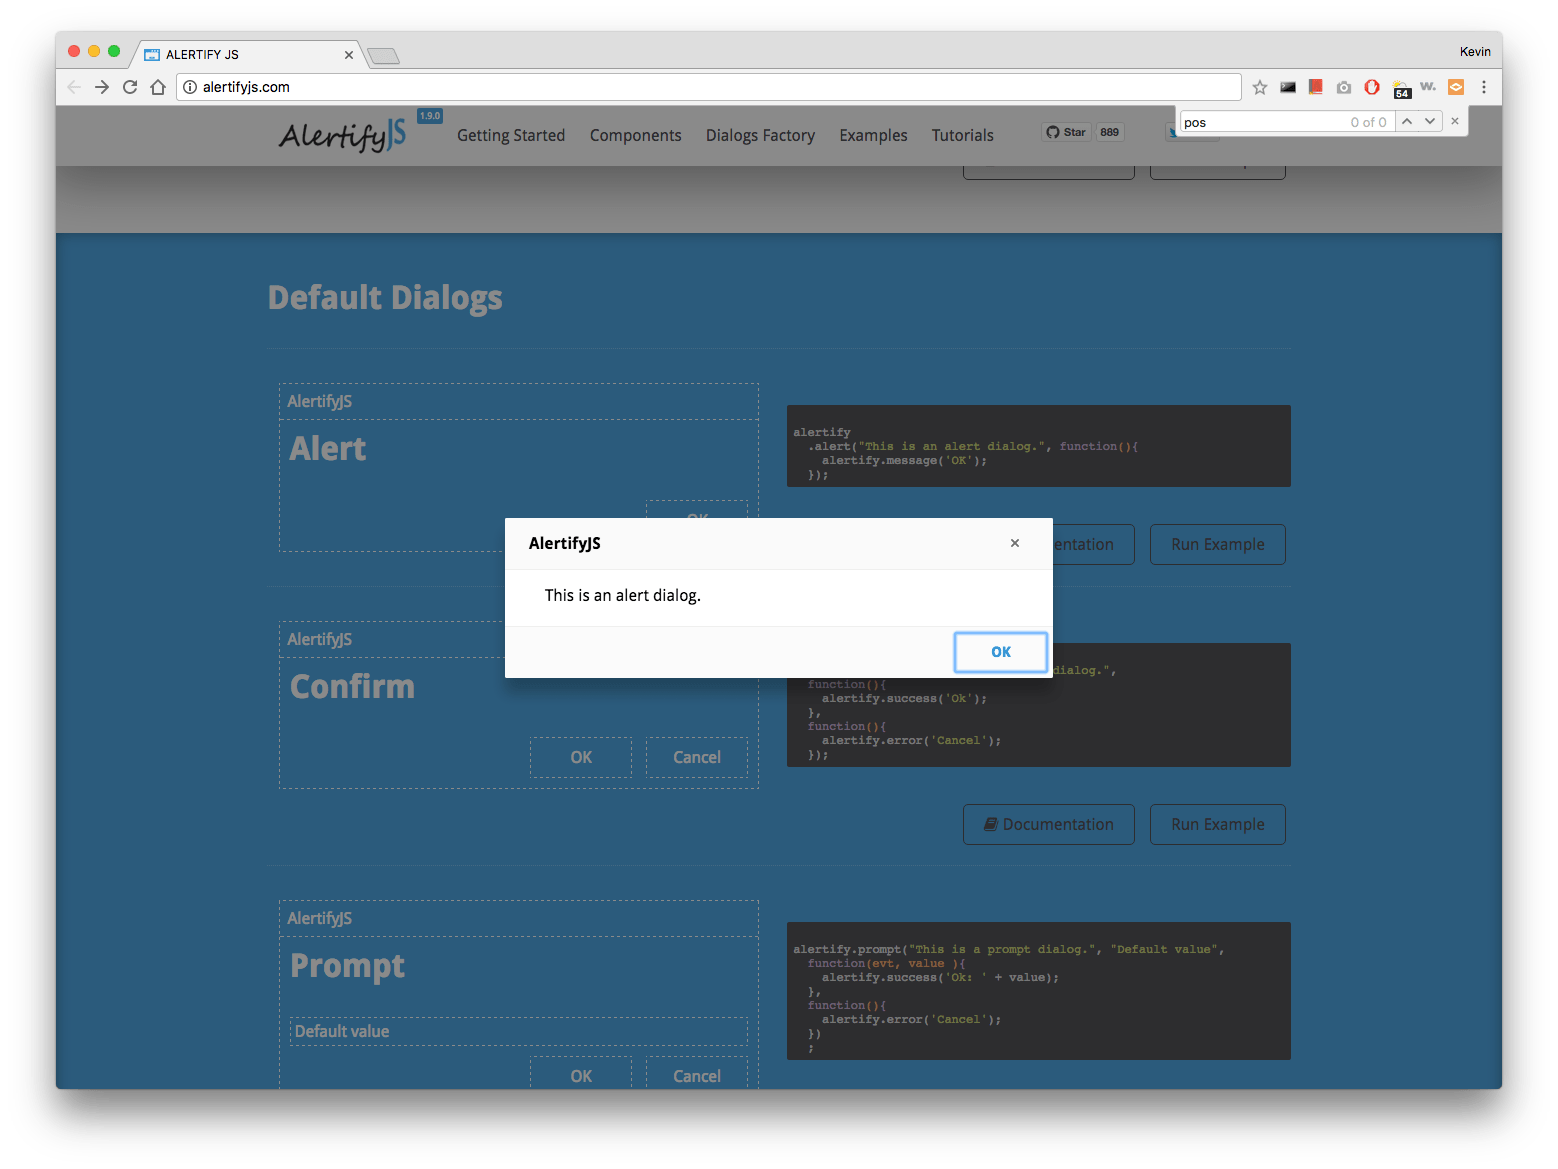
Task: Star the project on GitHub
Action: (1065, 131)
